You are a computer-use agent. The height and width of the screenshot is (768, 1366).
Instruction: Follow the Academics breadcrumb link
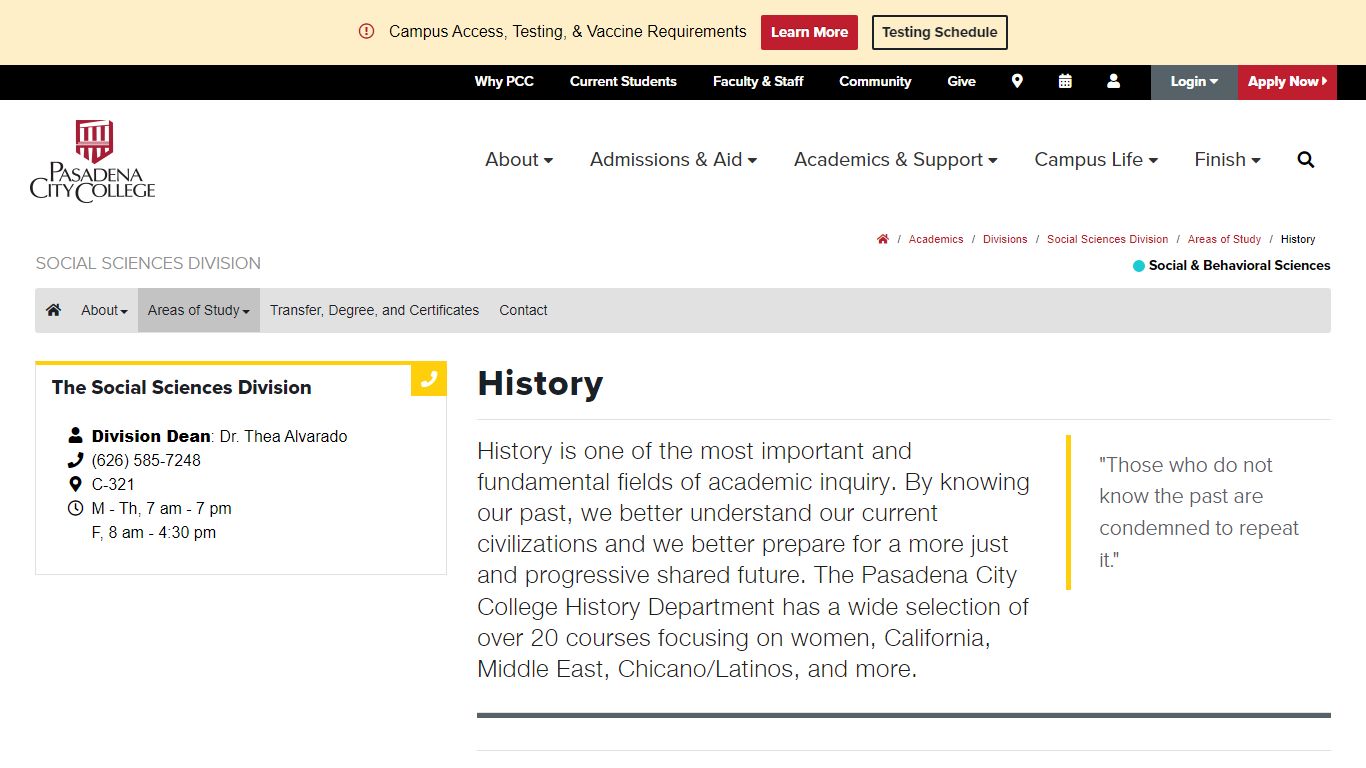[936, 239]
